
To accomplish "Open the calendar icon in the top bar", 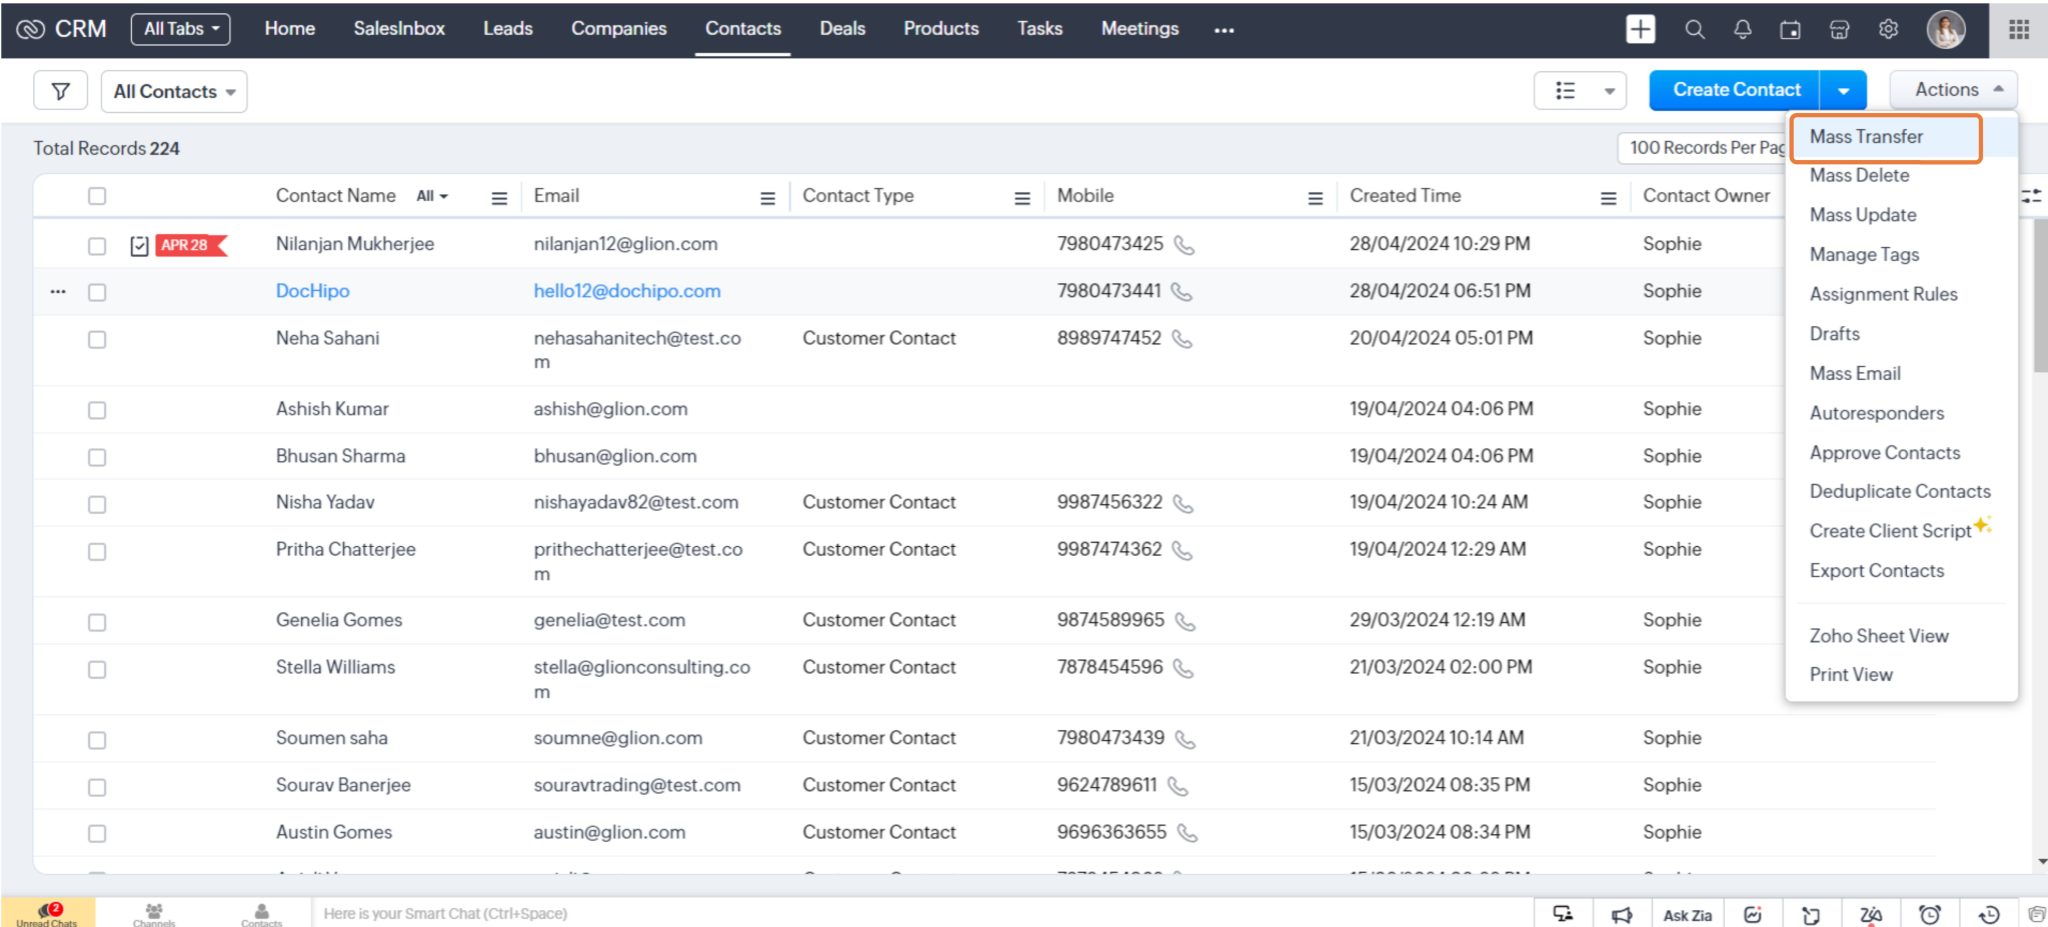I will click(1790, 30).
